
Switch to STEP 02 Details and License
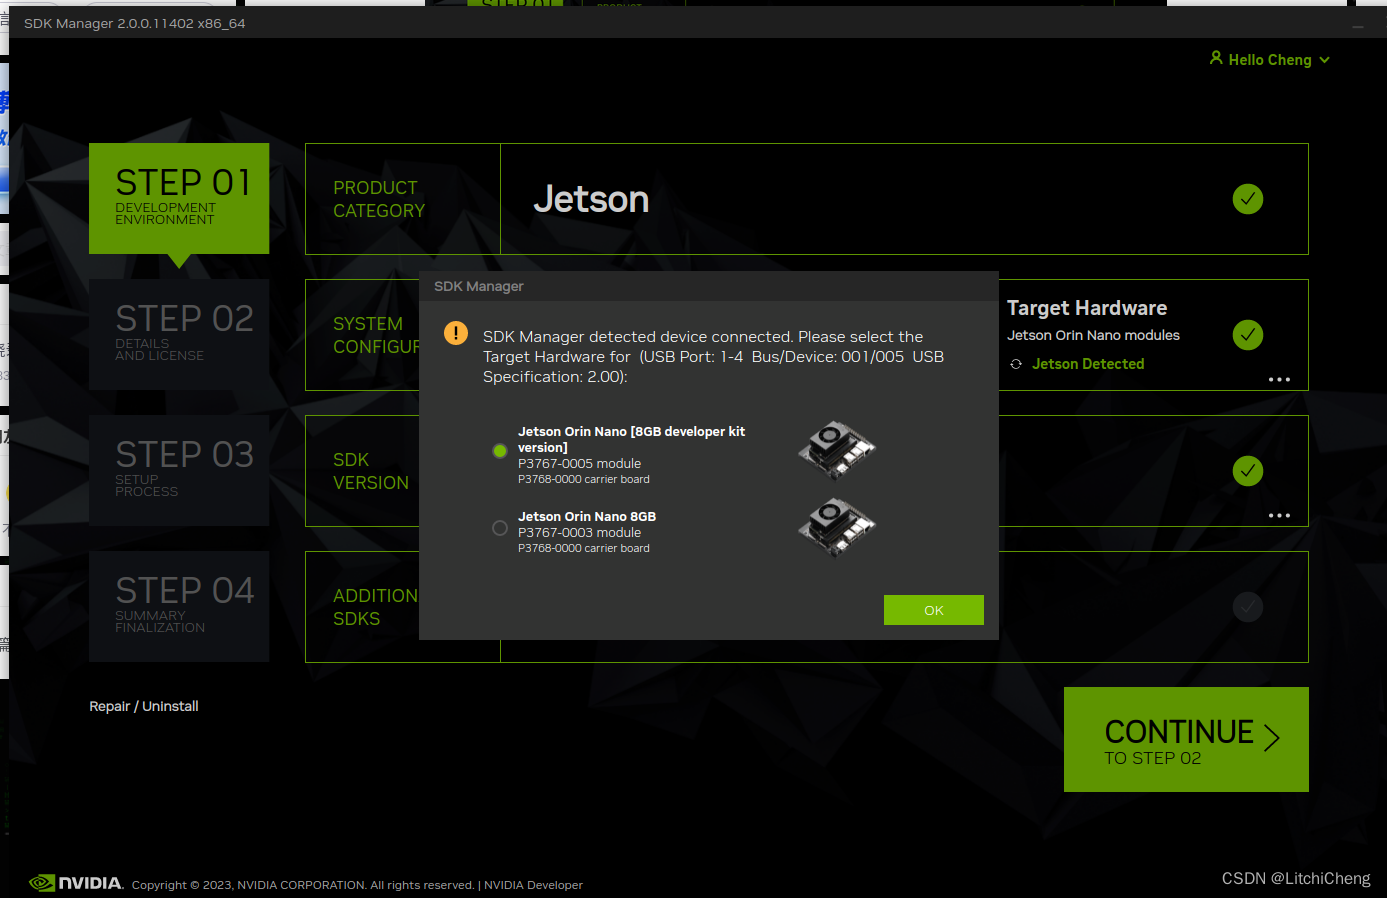pyautogui.click(x=178, y=334)
